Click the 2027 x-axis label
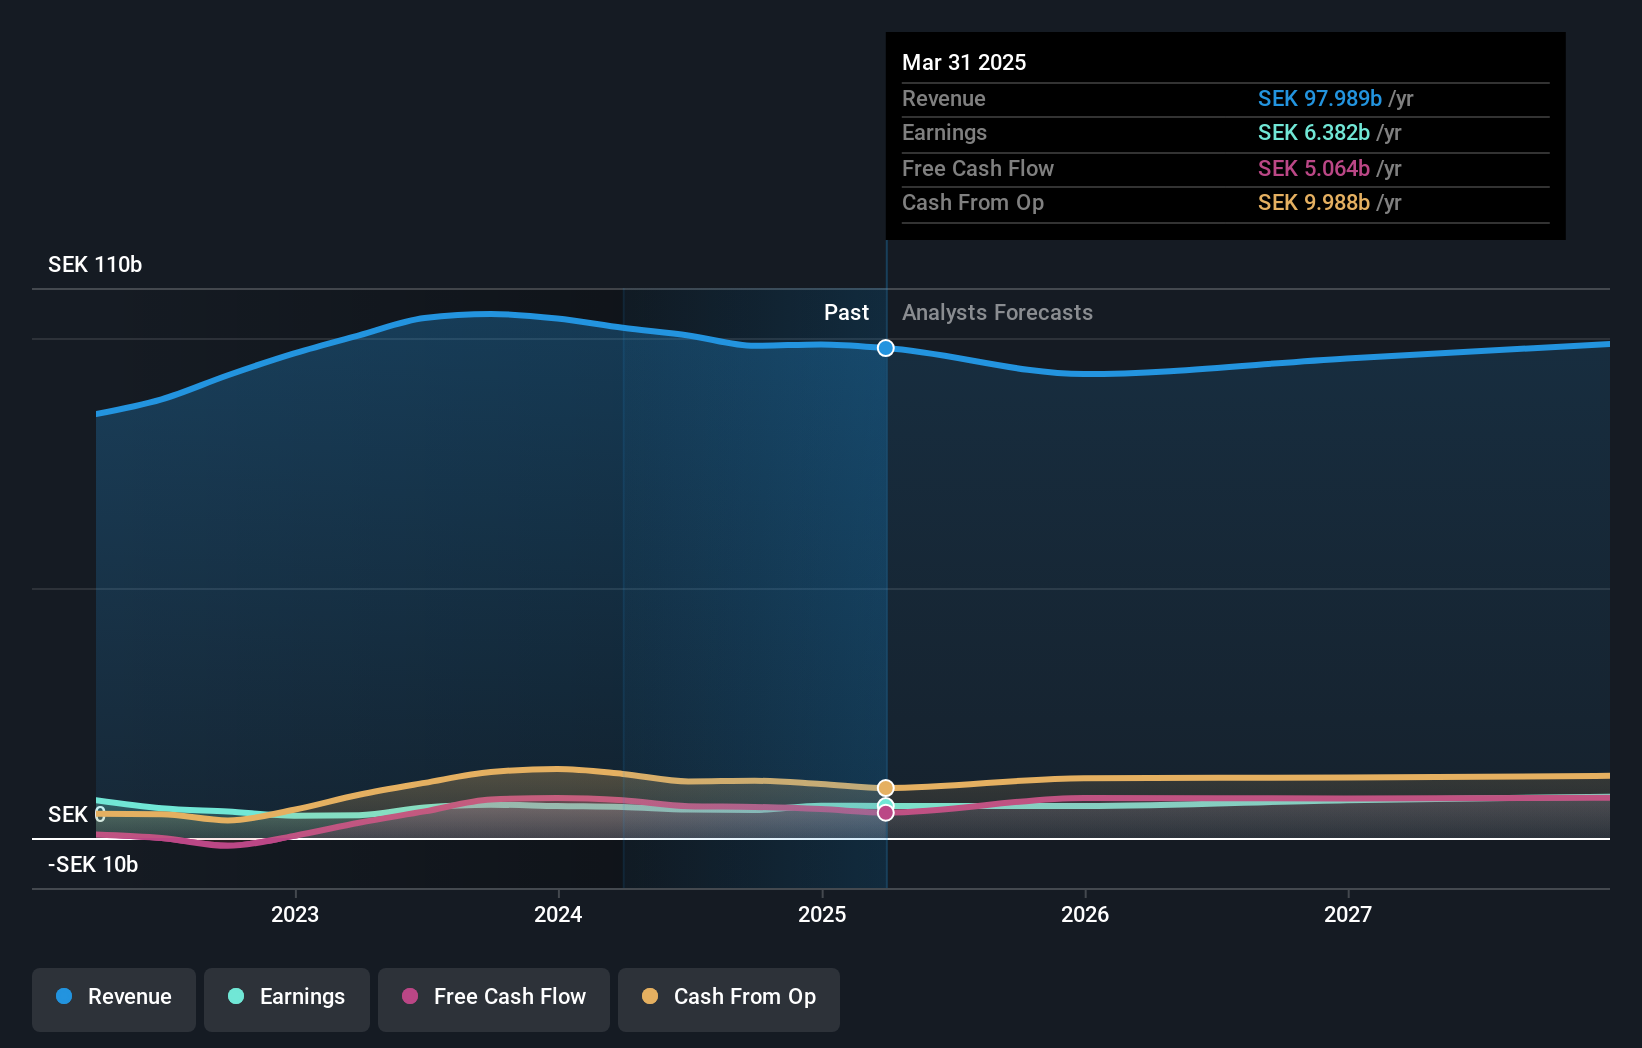This screenshot has width=1642, height=1048. (x=1348, y=914)
